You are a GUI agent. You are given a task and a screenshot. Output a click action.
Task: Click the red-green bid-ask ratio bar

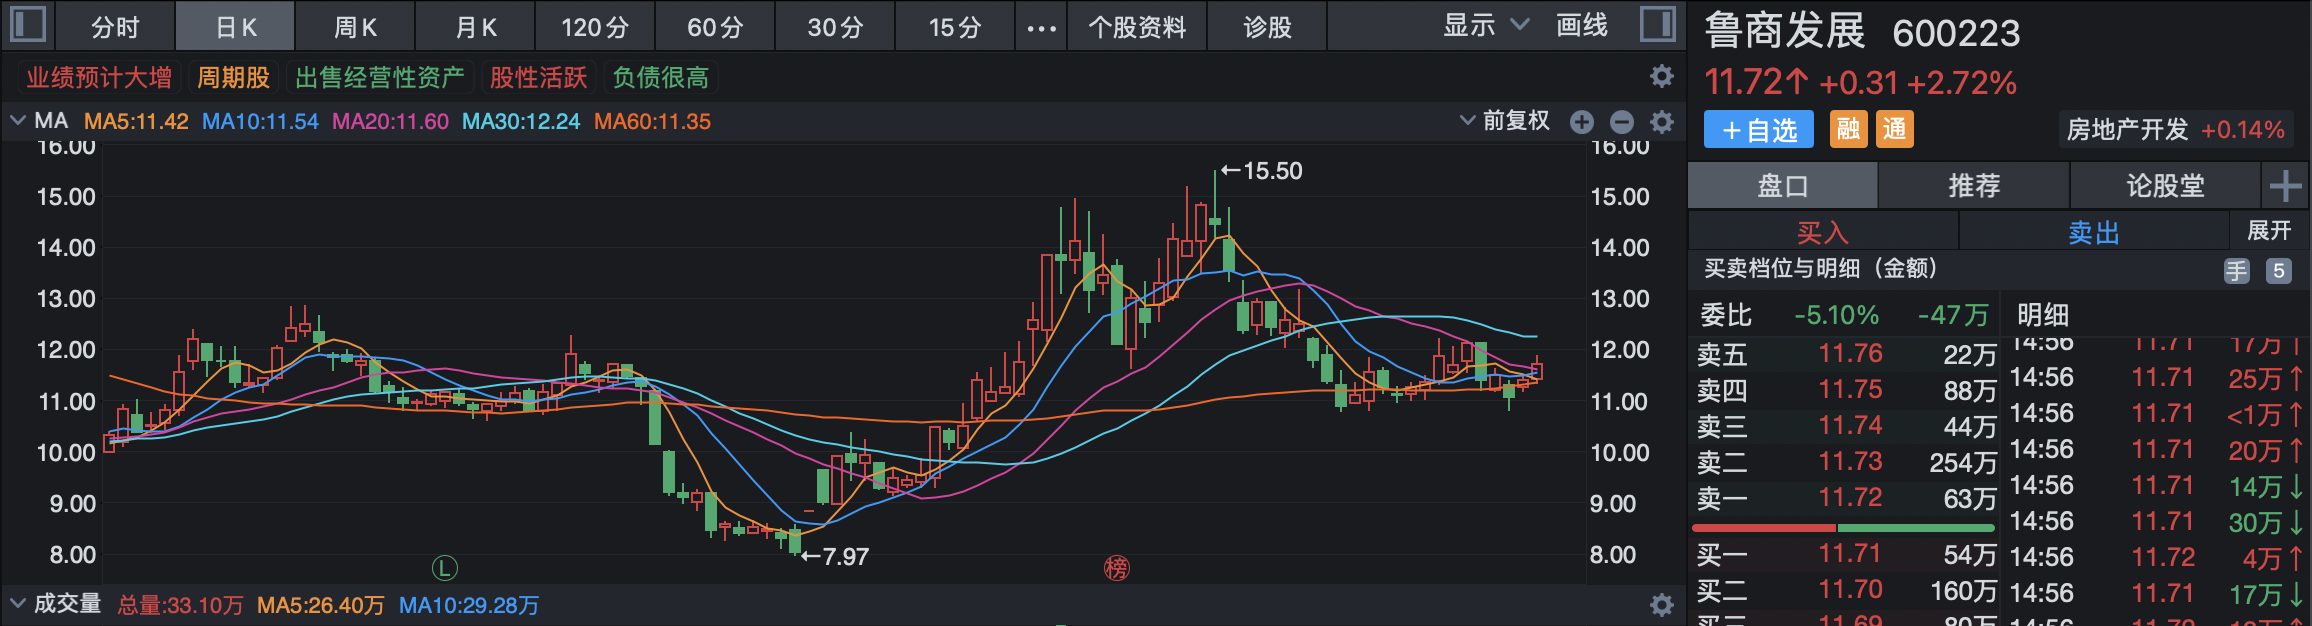coord(1842,527)
